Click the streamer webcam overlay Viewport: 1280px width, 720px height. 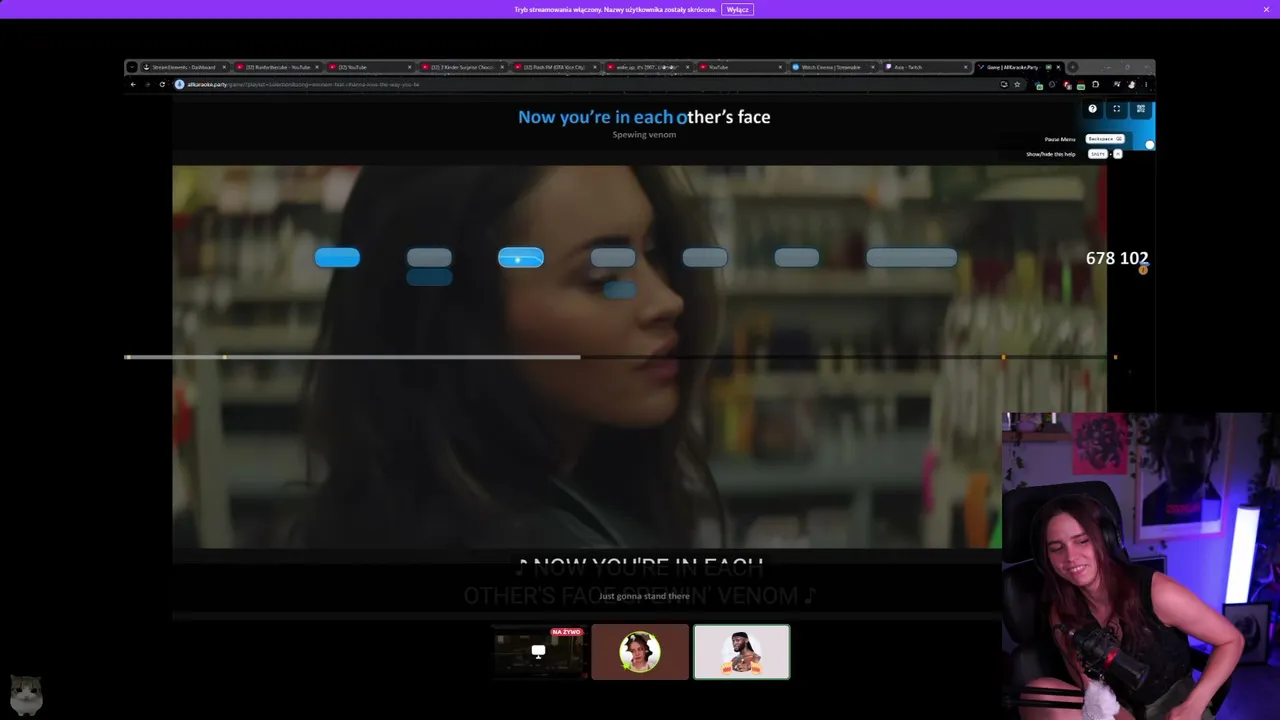[1141, 566]
